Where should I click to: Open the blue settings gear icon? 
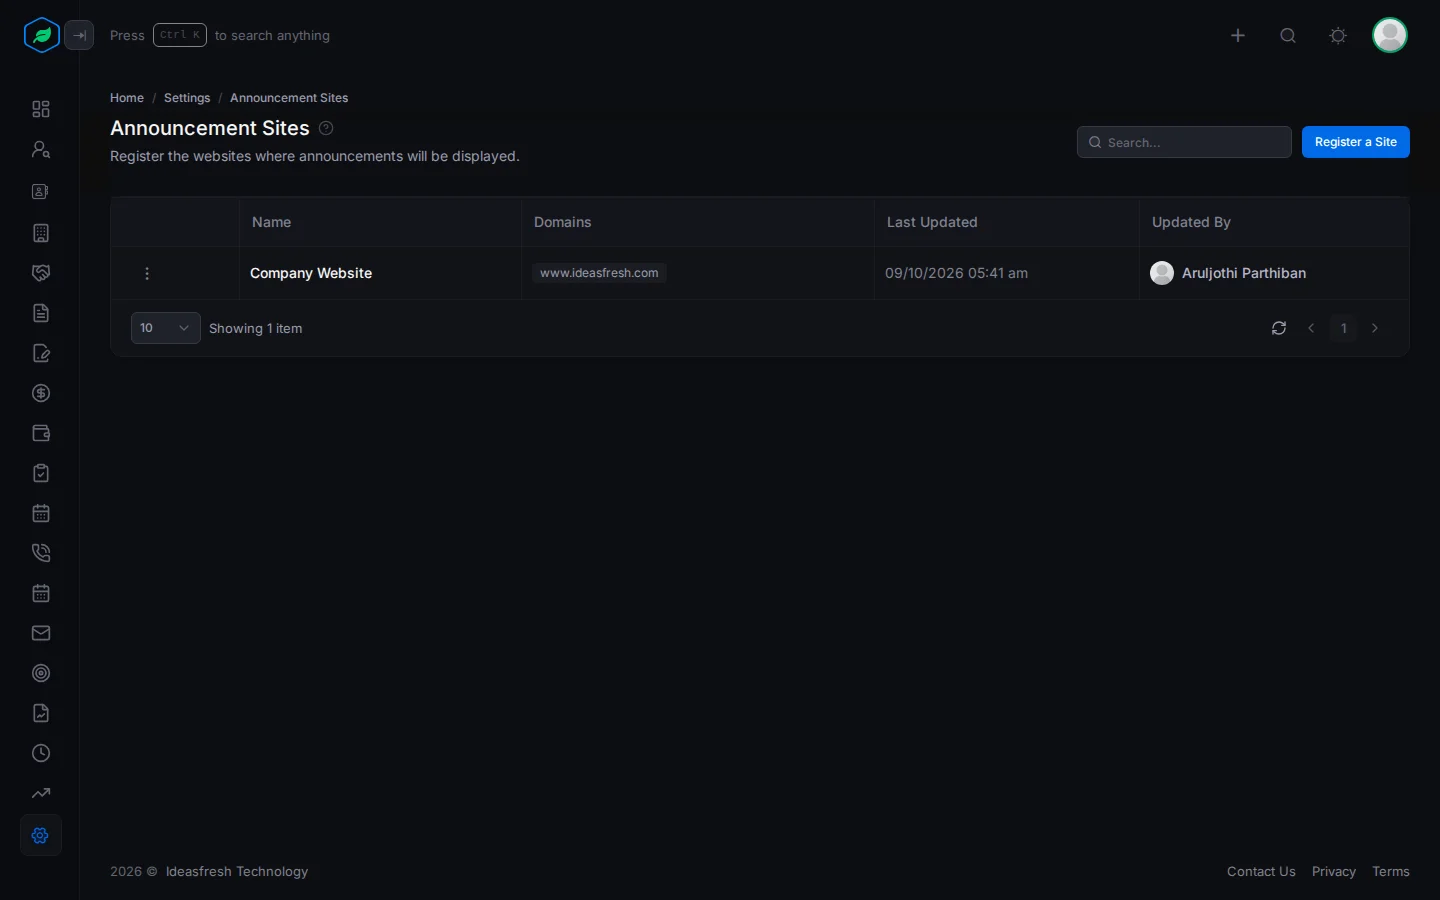click(41, 835)
